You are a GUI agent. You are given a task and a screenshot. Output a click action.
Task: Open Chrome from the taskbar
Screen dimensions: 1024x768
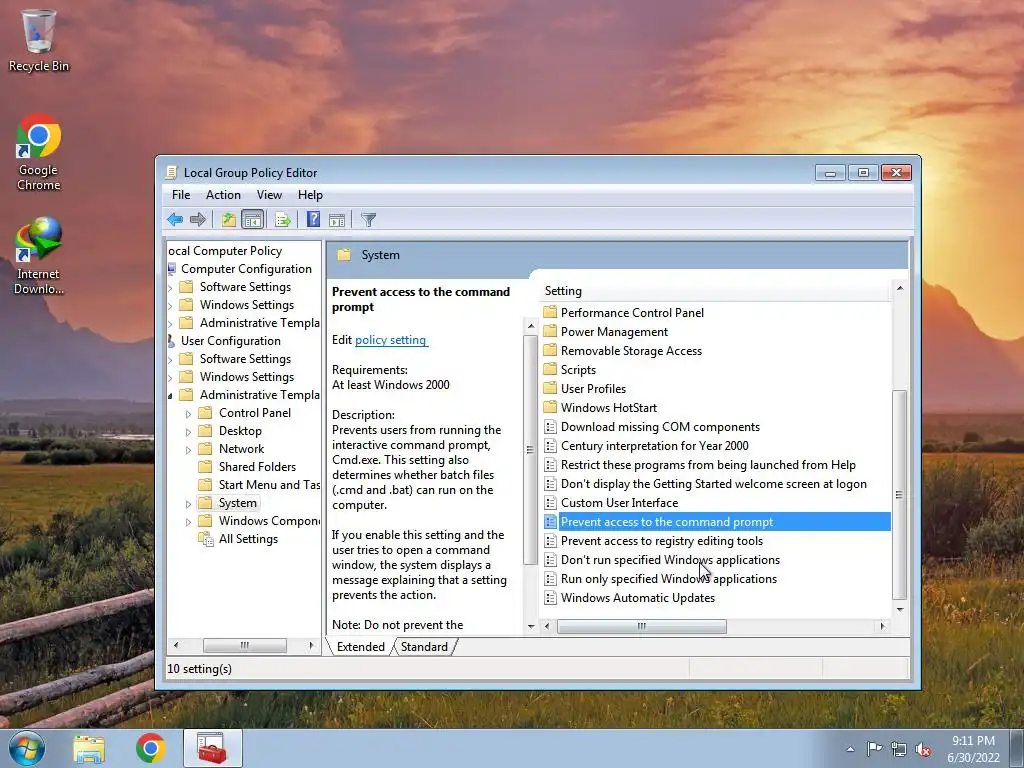tap(150, 748)
